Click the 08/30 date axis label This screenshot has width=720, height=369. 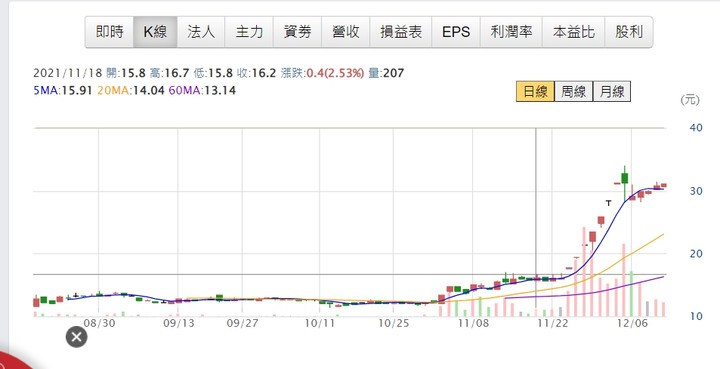pos(99,323)
